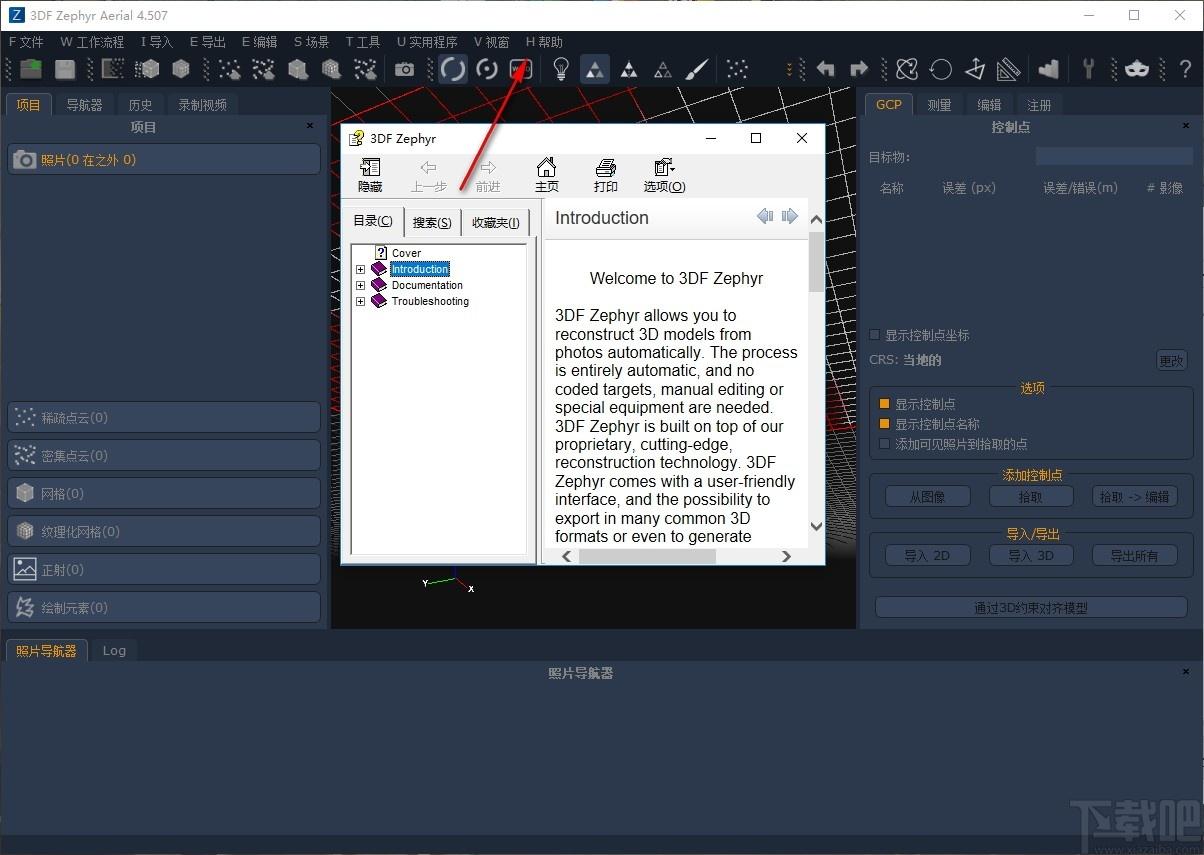Screen dimensions: 1204x855
Task: Open the W 工作流程 menu
Action: click(92, 42)
